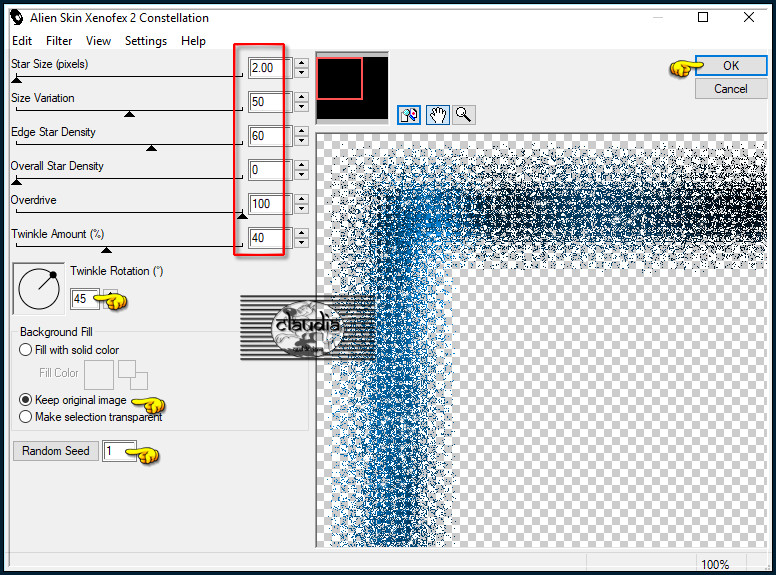Click the Edge Star Density value field
This screenshot has height=575, width=776.
click(270, 136)
